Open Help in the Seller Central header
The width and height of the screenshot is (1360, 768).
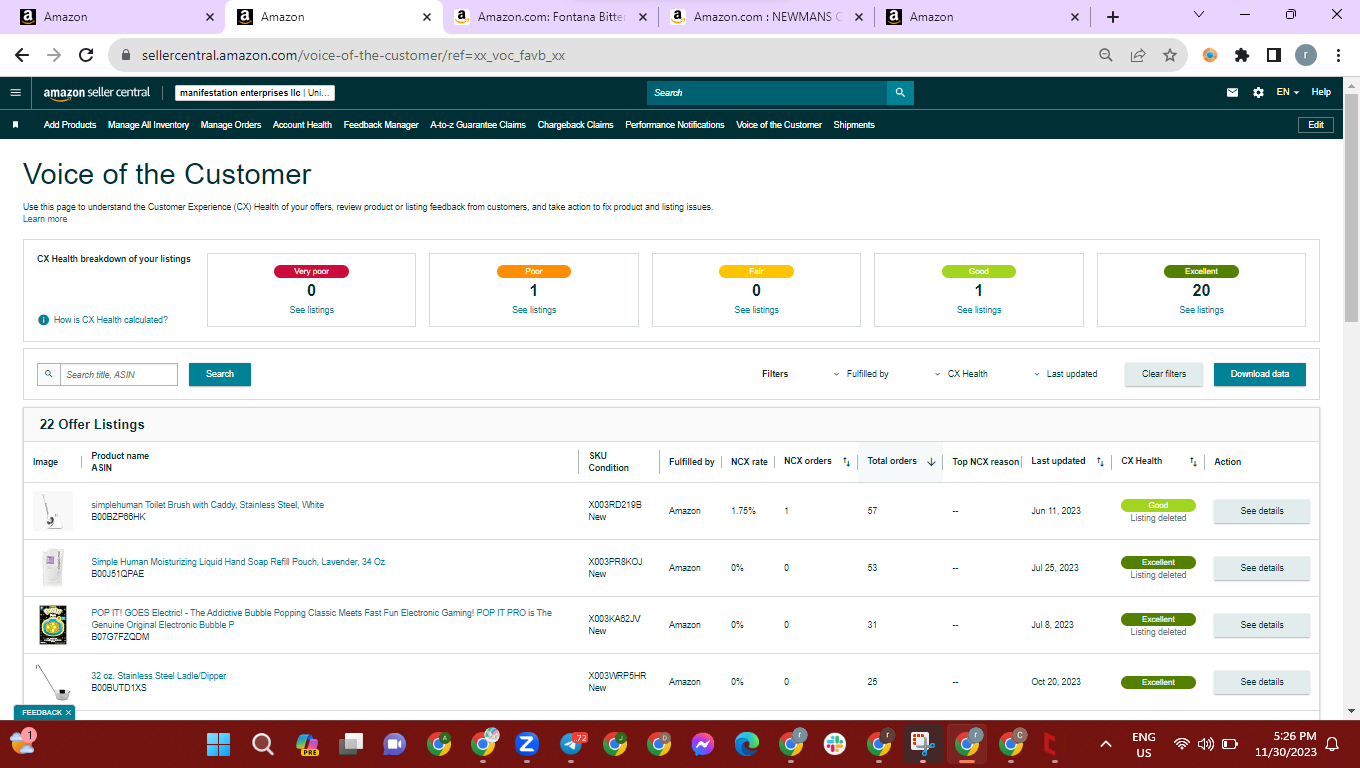[1321, 92]
